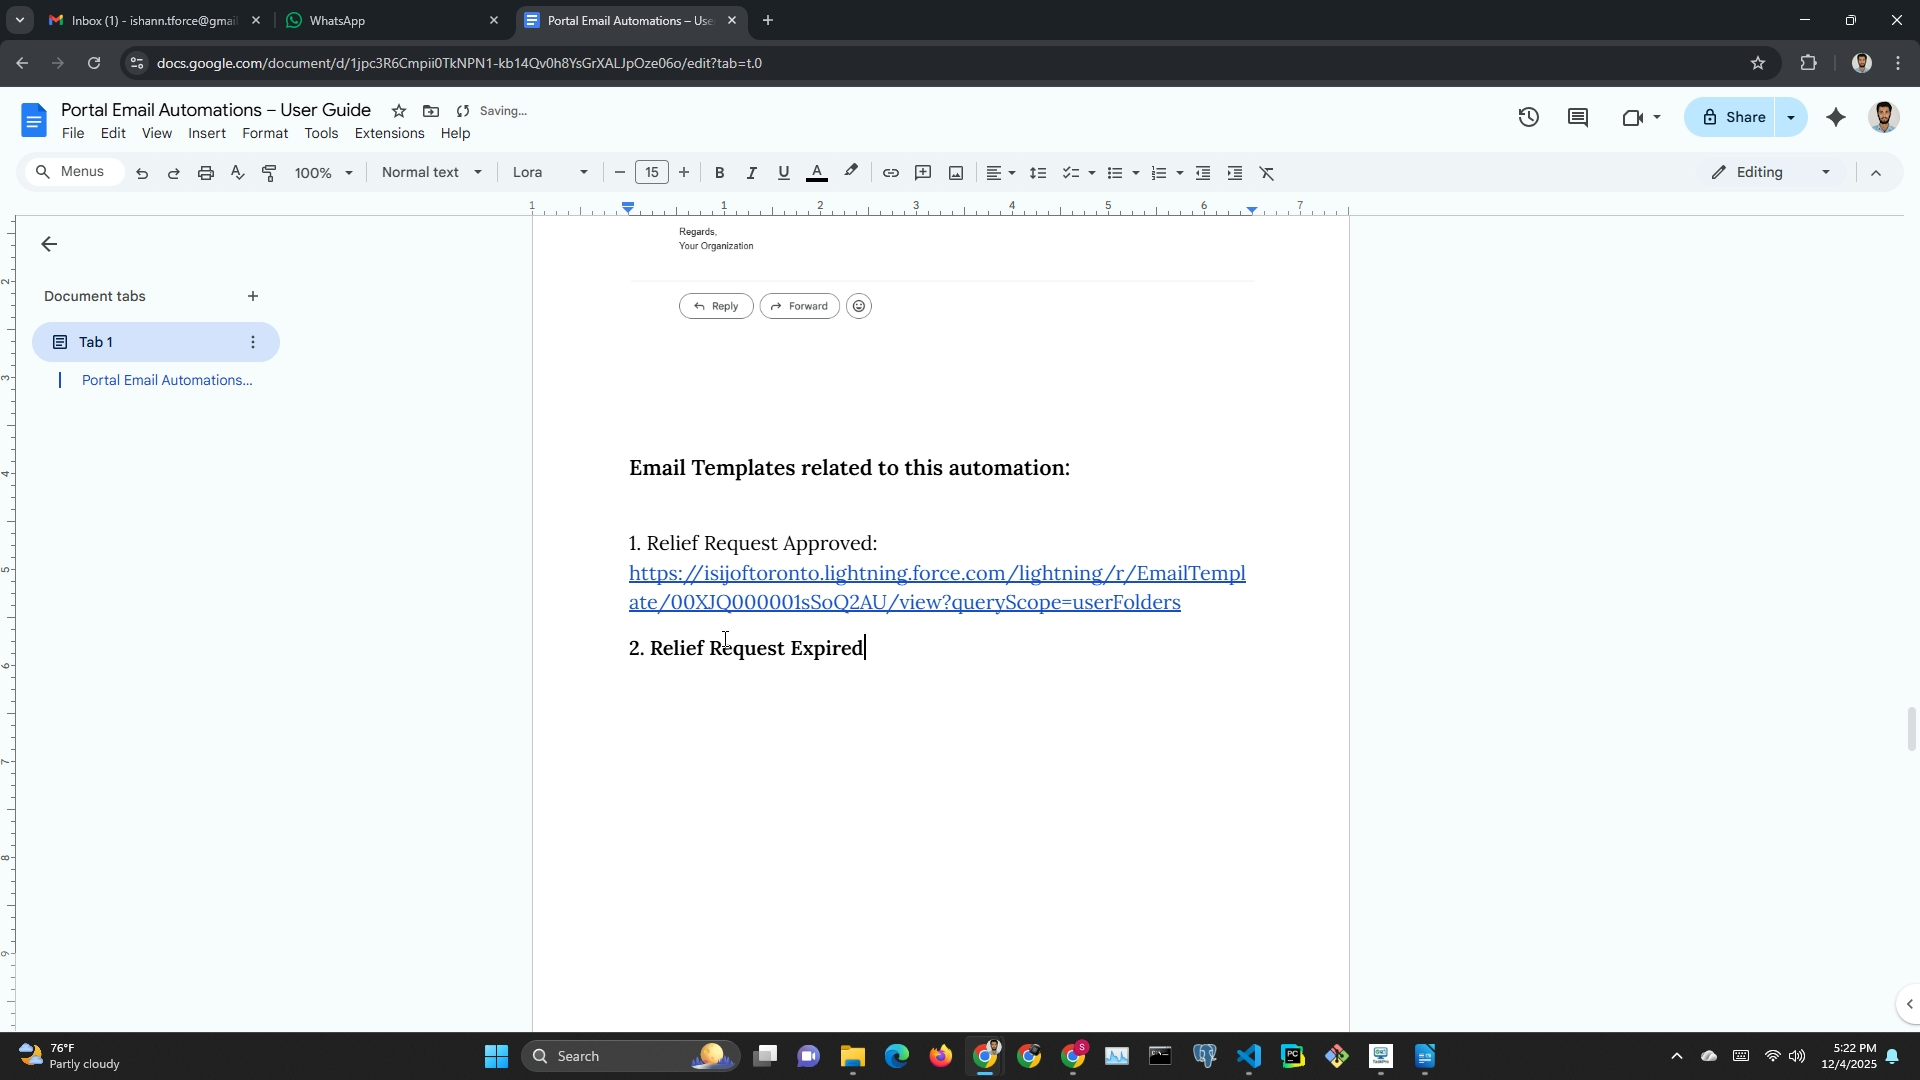Open the Lora font dropdown

[549, 172]
